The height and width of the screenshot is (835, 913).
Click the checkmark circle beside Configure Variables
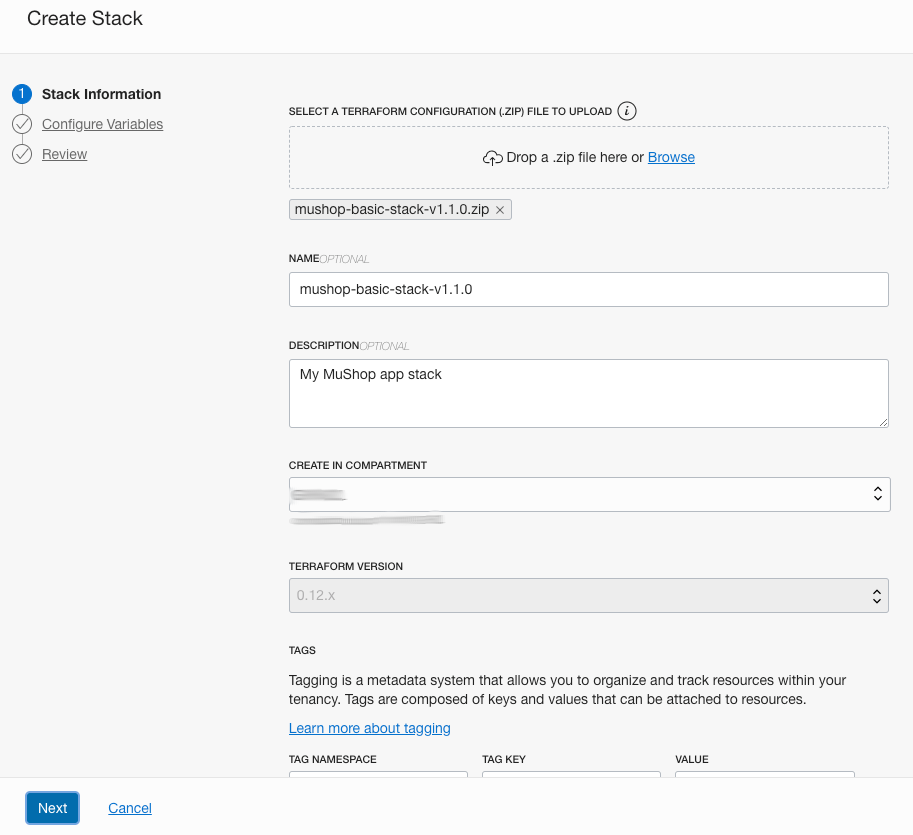click(x=22, y=124)
